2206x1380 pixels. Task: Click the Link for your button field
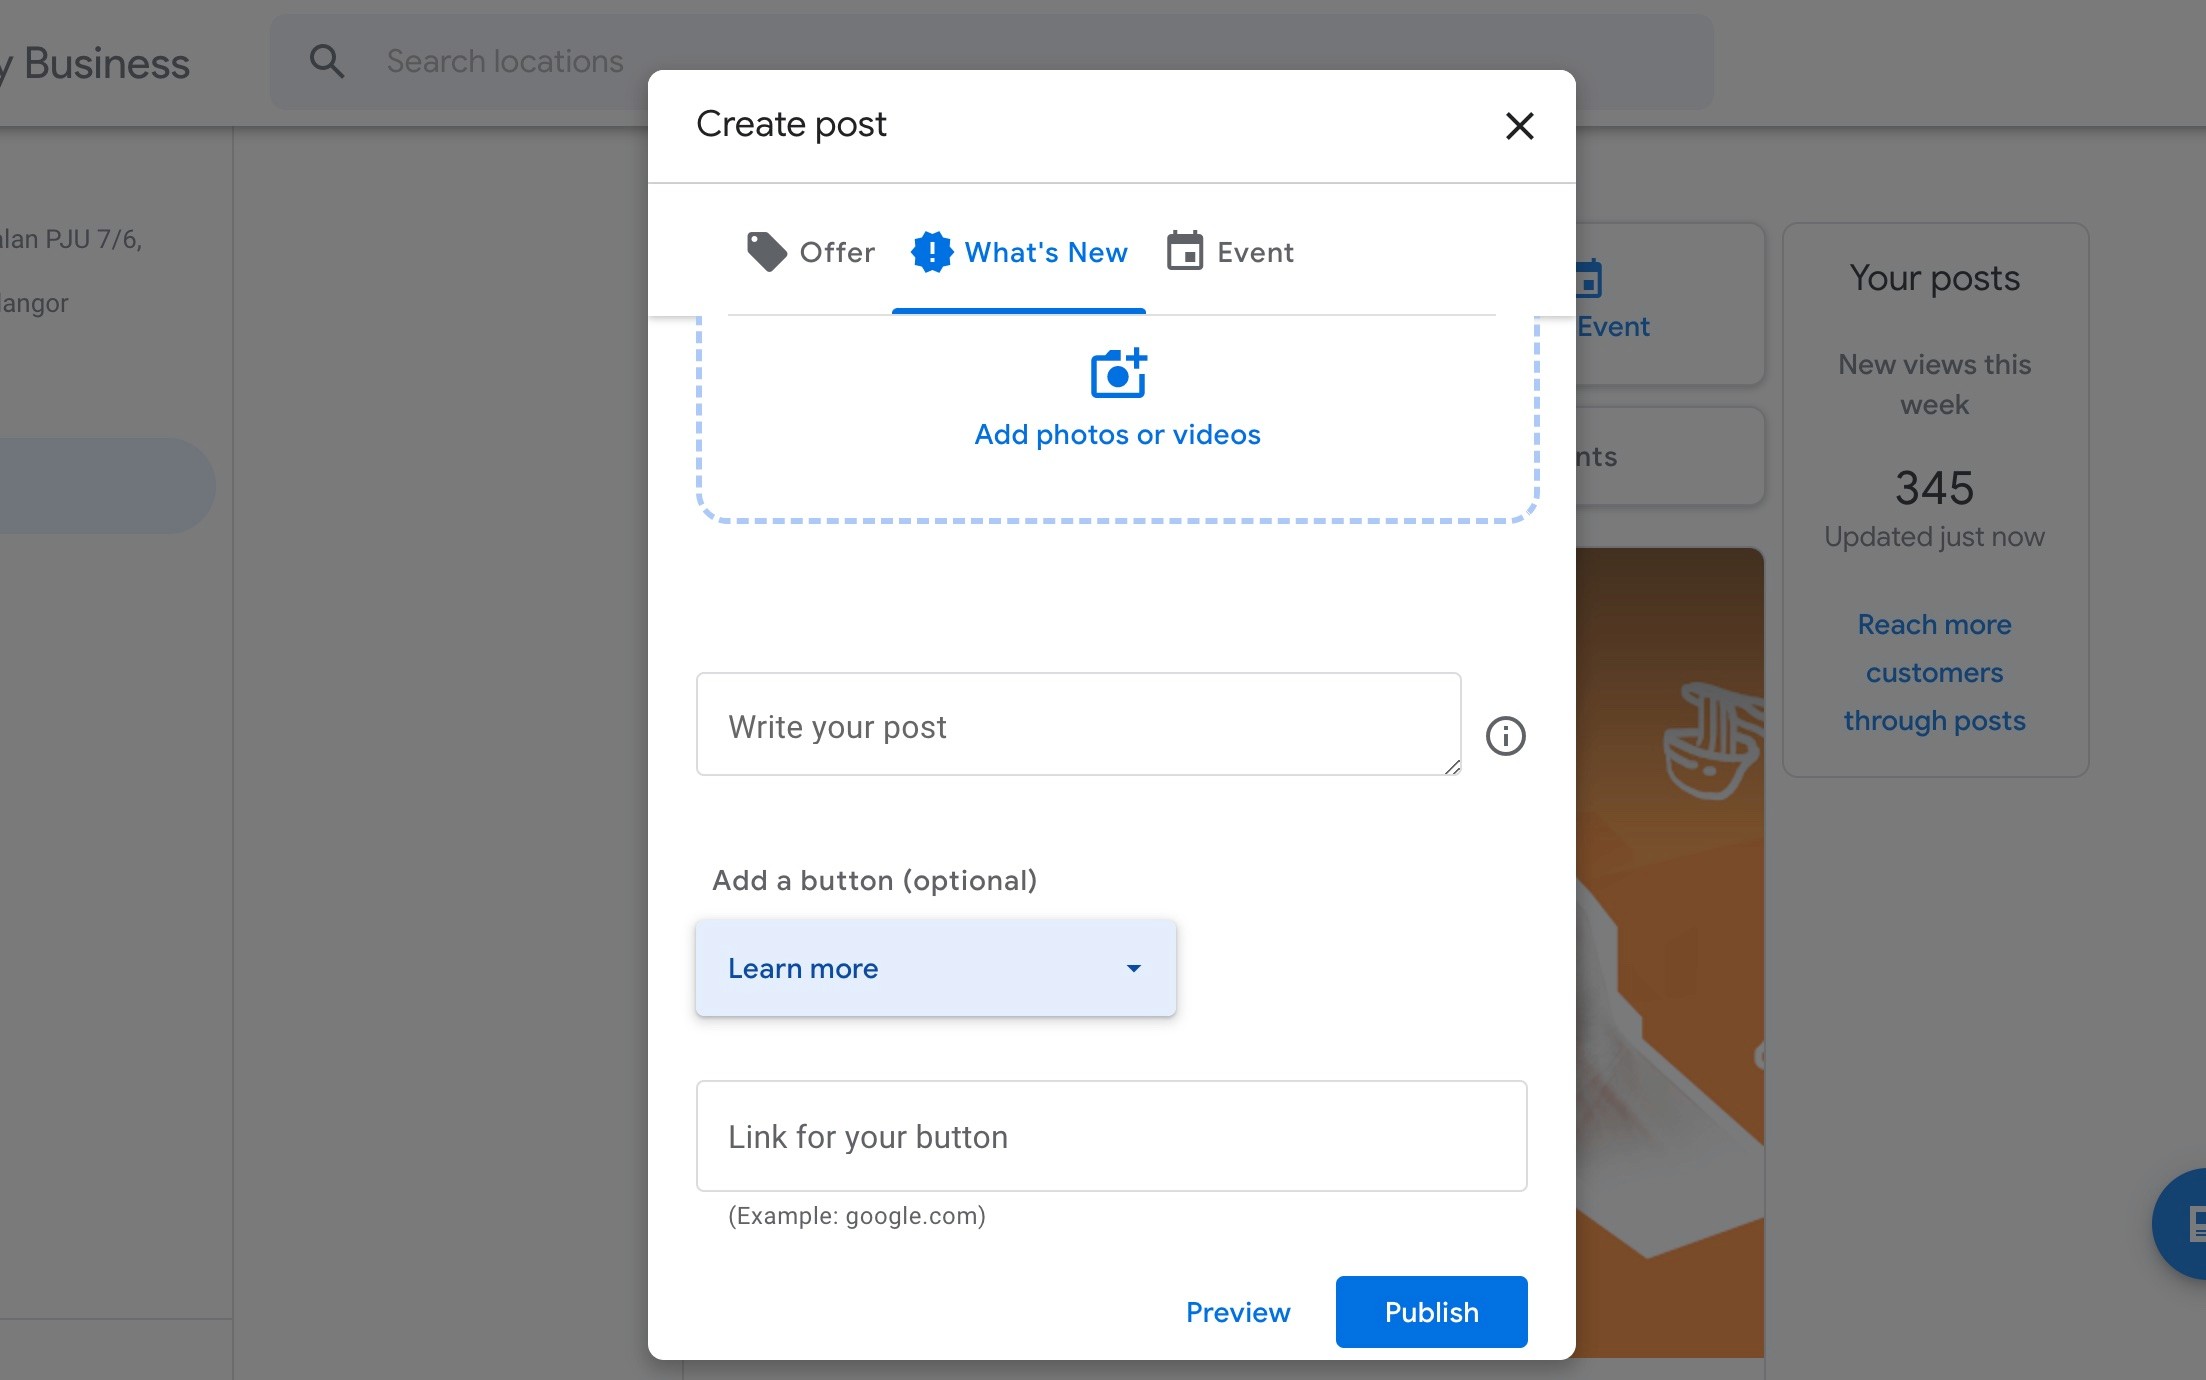1111,1136
